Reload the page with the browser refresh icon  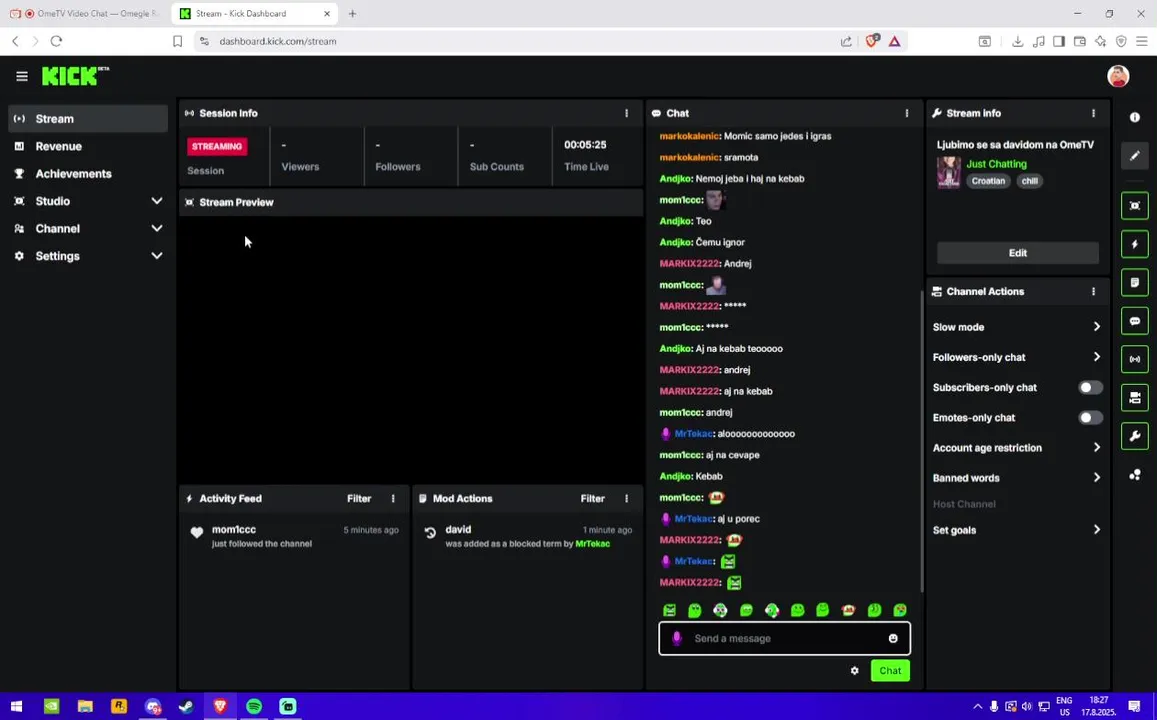click(x=56, y=41)
